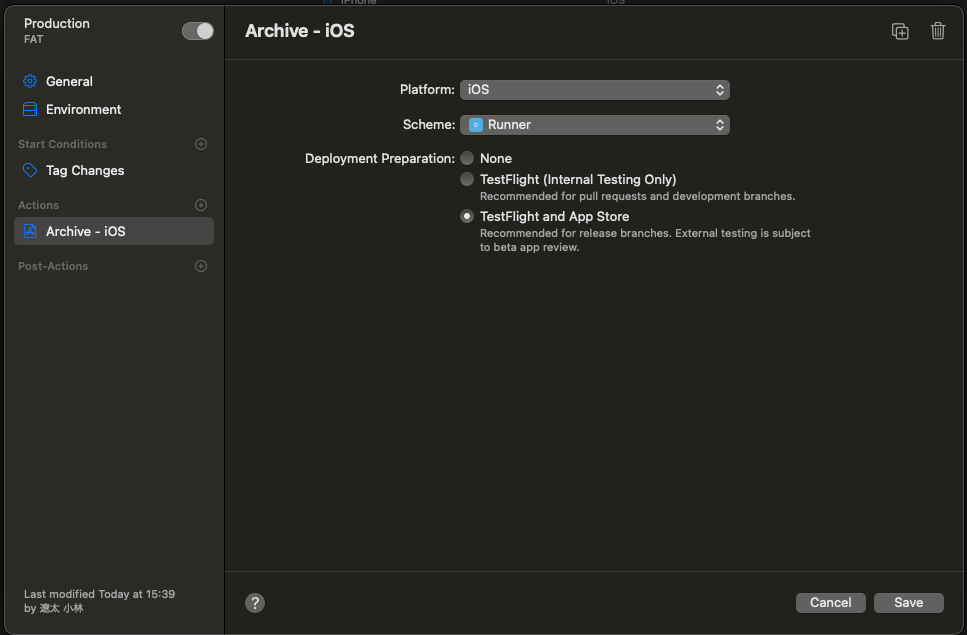Select Archive - iOS action in sidebar
Screen dimensions: 967x635
(x=114, y=231)
